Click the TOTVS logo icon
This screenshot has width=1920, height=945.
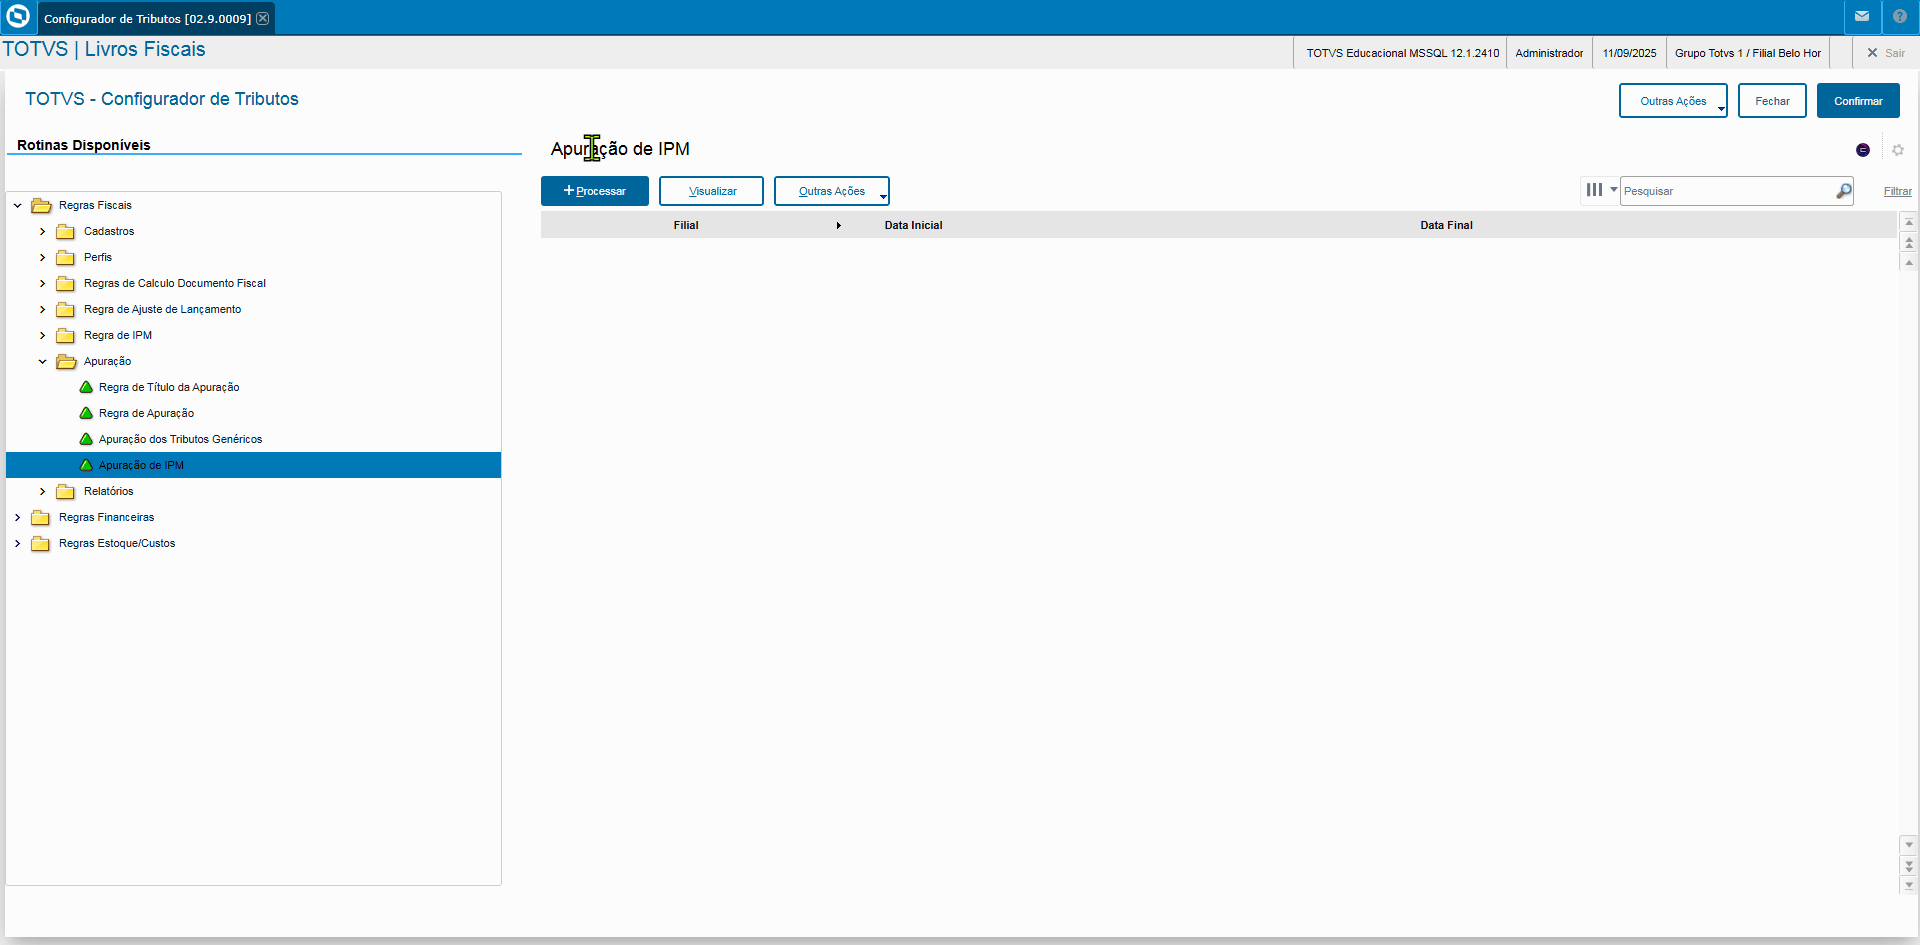click(x=18, y=17)
